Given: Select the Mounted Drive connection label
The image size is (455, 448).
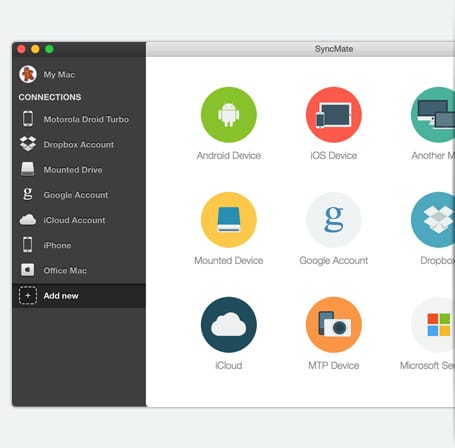Looking at the screenshot, I should pyautogui.click(x=73, y=170).
